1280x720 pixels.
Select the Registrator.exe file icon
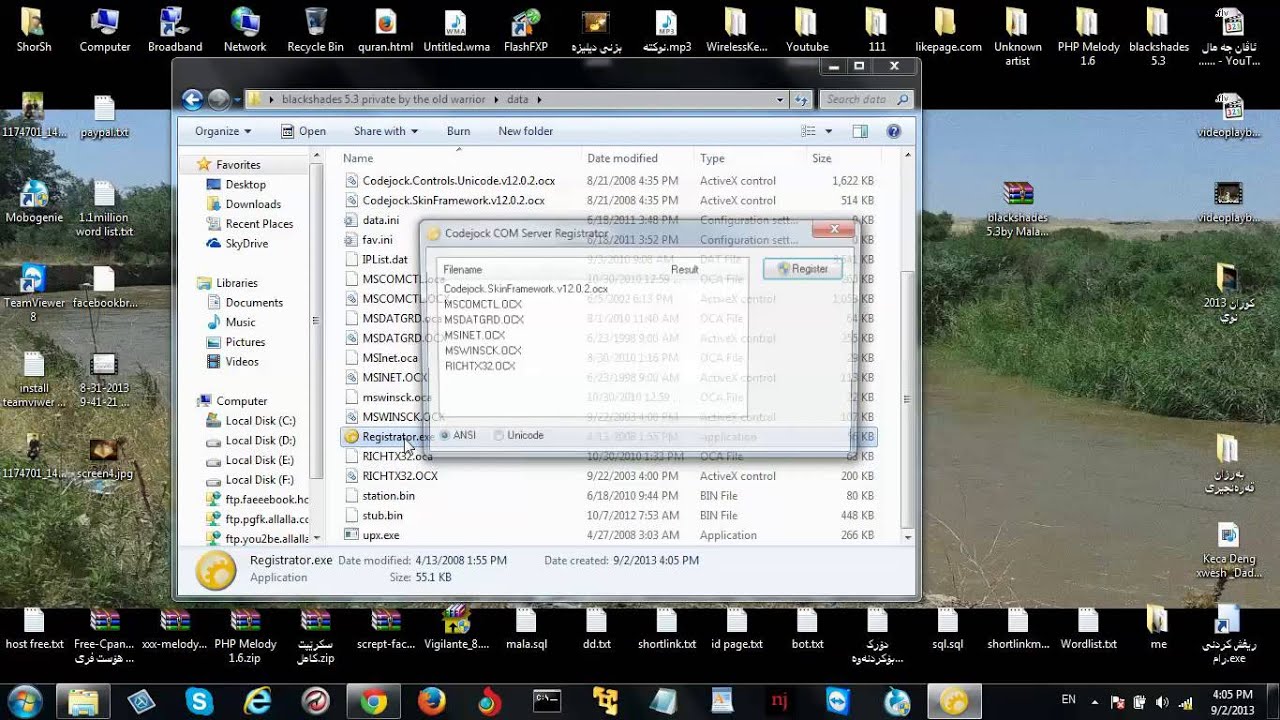pos(351,437)
